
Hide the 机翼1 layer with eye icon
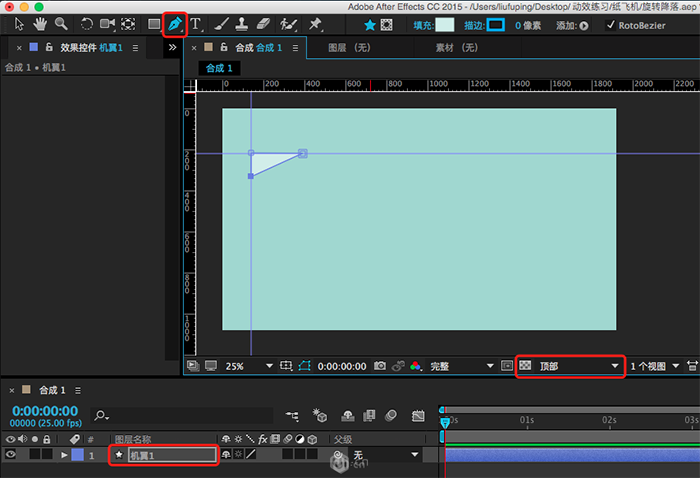[11, 454]
